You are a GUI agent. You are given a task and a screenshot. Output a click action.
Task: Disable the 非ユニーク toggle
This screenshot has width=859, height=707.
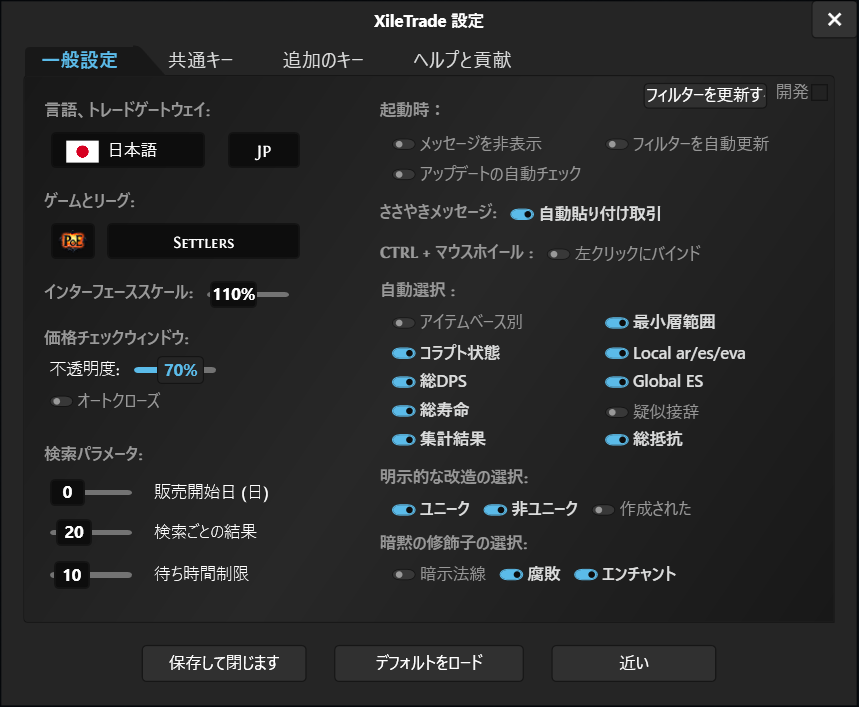click(x=495, y=510)
